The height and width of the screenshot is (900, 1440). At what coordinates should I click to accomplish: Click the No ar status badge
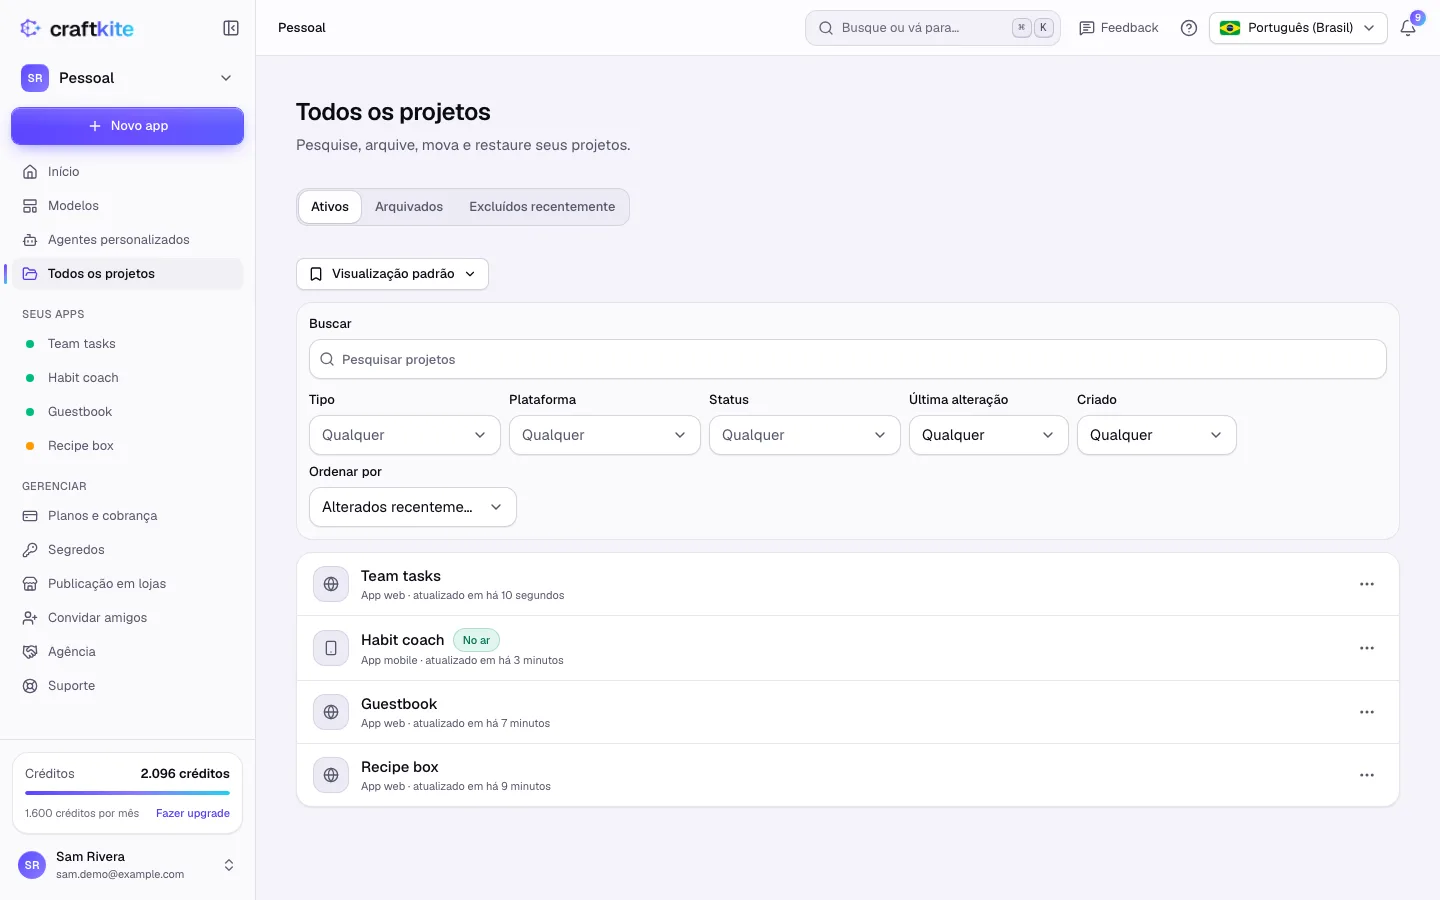tap(476, 640)
